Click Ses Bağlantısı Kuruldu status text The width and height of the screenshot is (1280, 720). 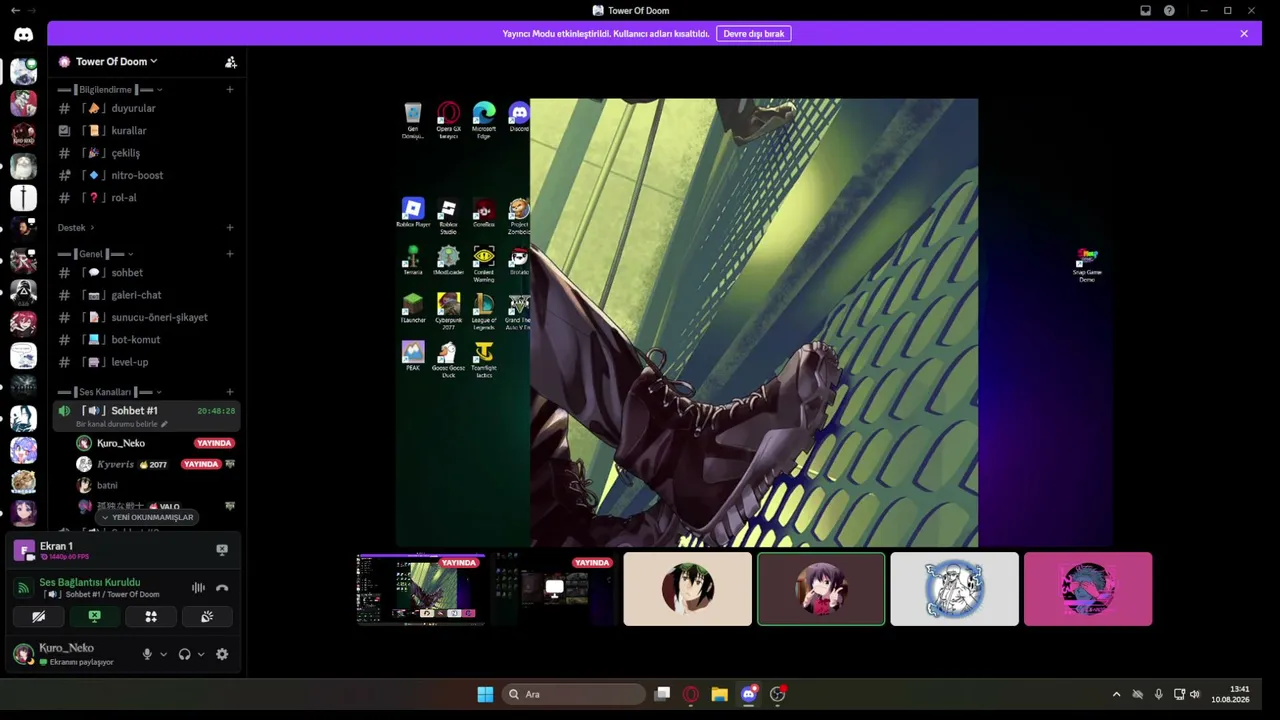point(90,582)
